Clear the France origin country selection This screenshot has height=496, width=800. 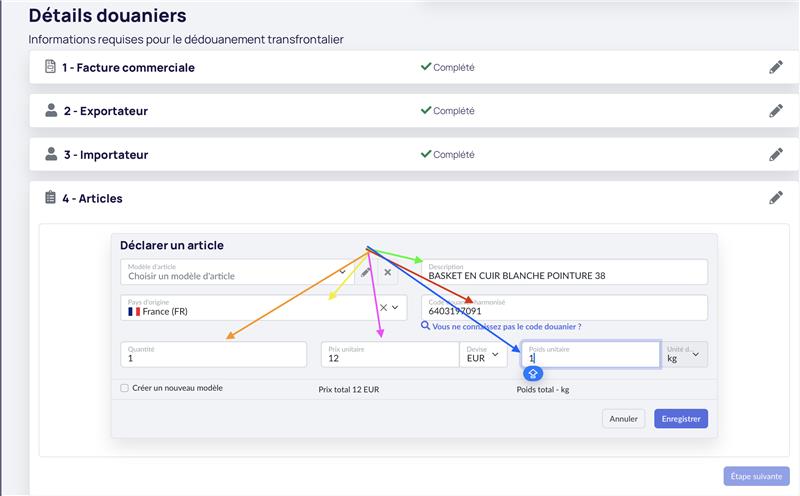pyautogui.click(x=383, y=307)
